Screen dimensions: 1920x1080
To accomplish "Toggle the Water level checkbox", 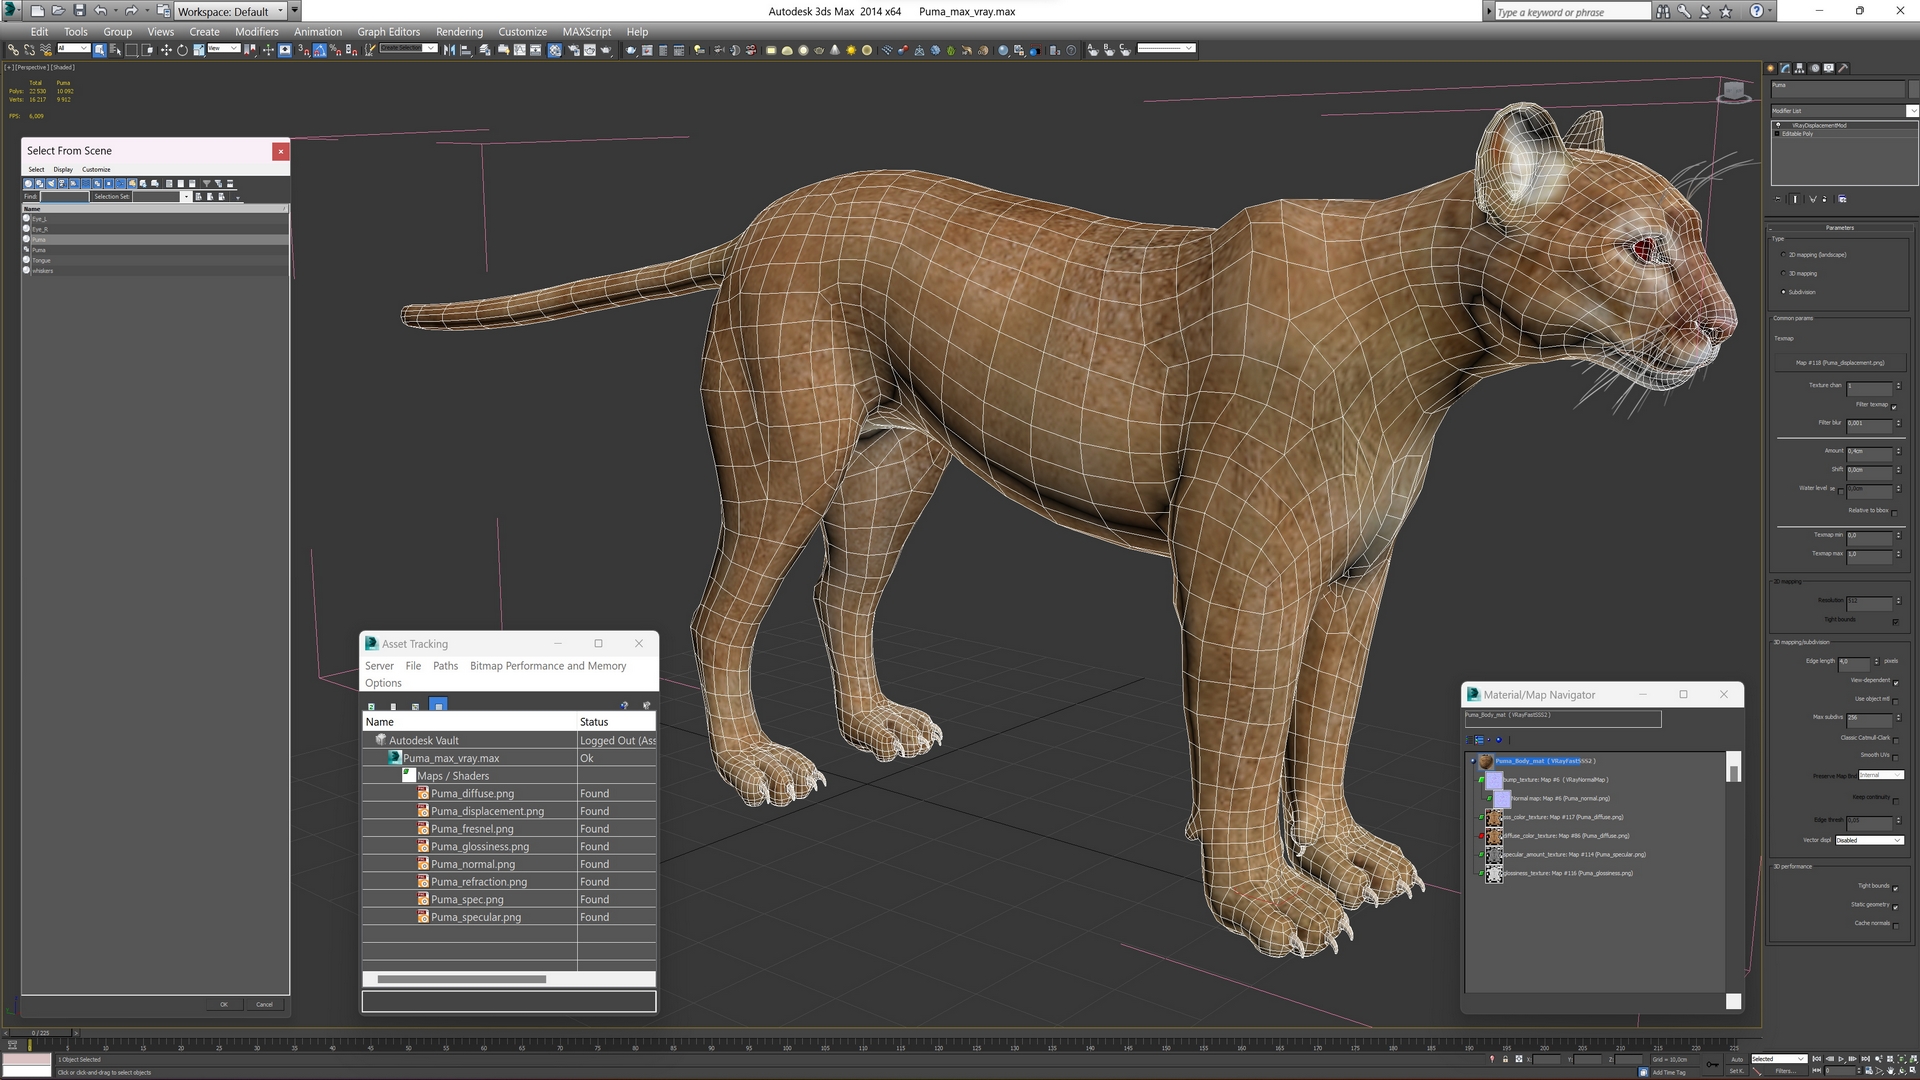I will click(x=1840, y=491).
